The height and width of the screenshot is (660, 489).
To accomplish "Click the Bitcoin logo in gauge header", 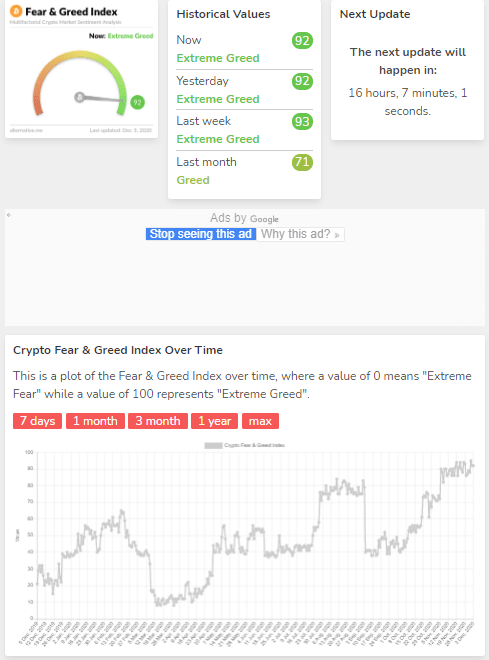I will coord(16,11).
